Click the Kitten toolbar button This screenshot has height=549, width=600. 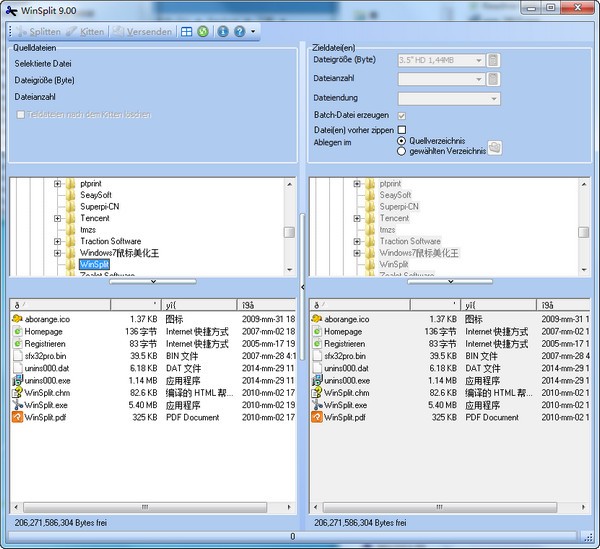(85, 31)
